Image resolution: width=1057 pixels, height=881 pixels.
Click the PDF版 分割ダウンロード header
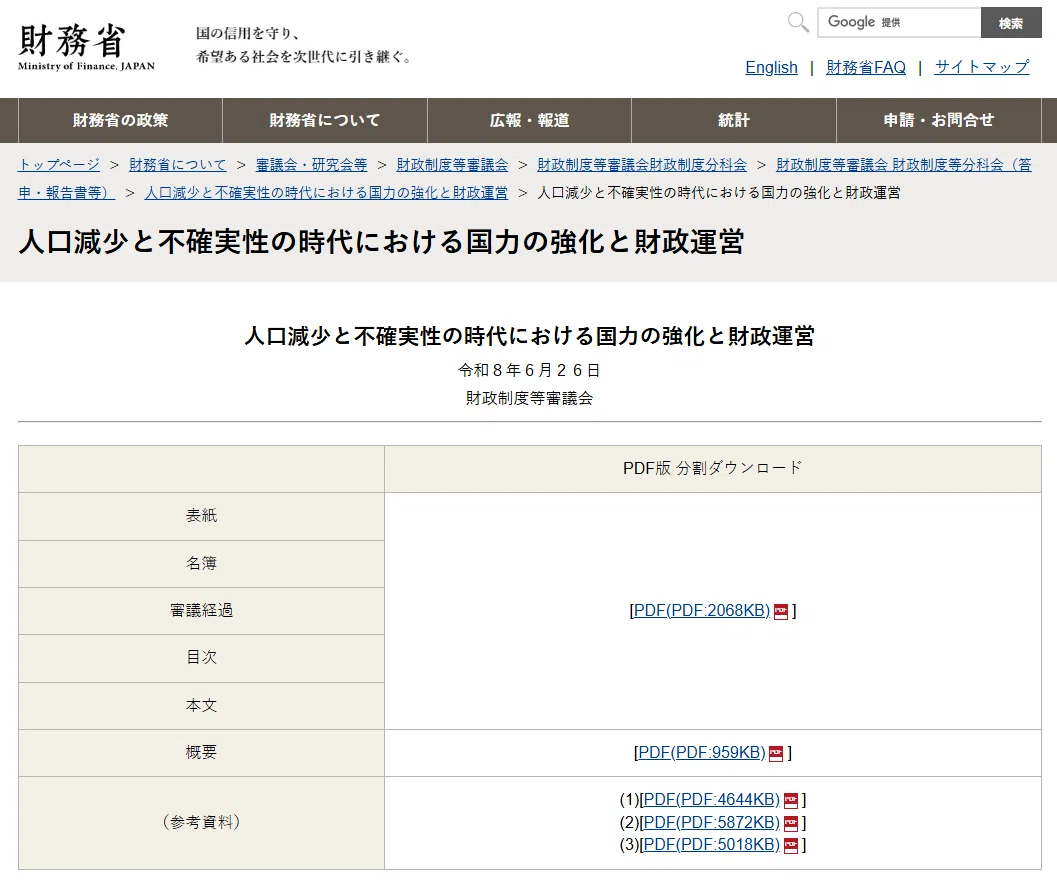click(713, 468)
